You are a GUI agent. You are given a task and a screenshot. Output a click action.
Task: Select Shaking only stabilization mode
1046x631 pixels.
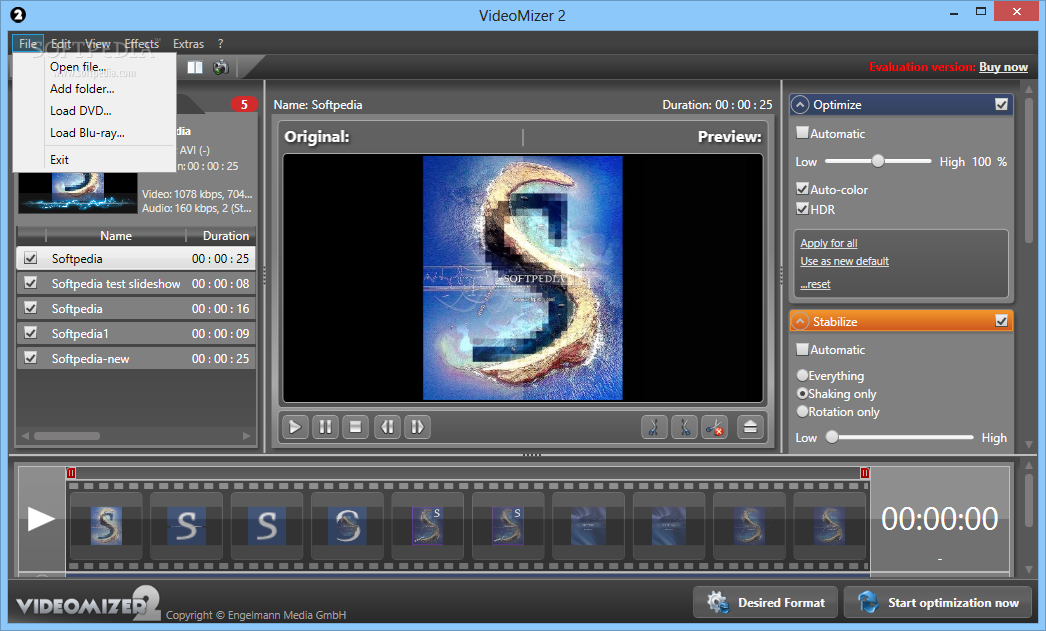(803, 394)
